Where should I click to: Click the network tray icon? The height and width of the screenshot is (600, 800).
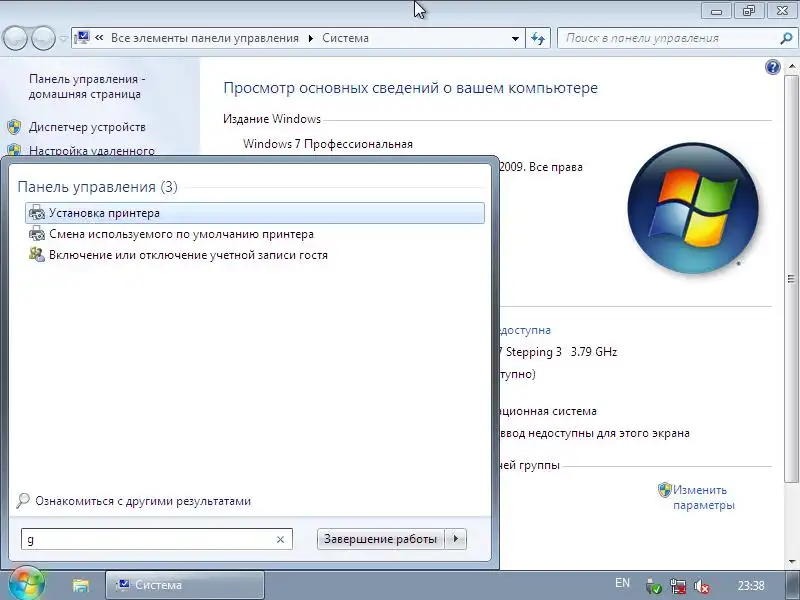[678, 587]
